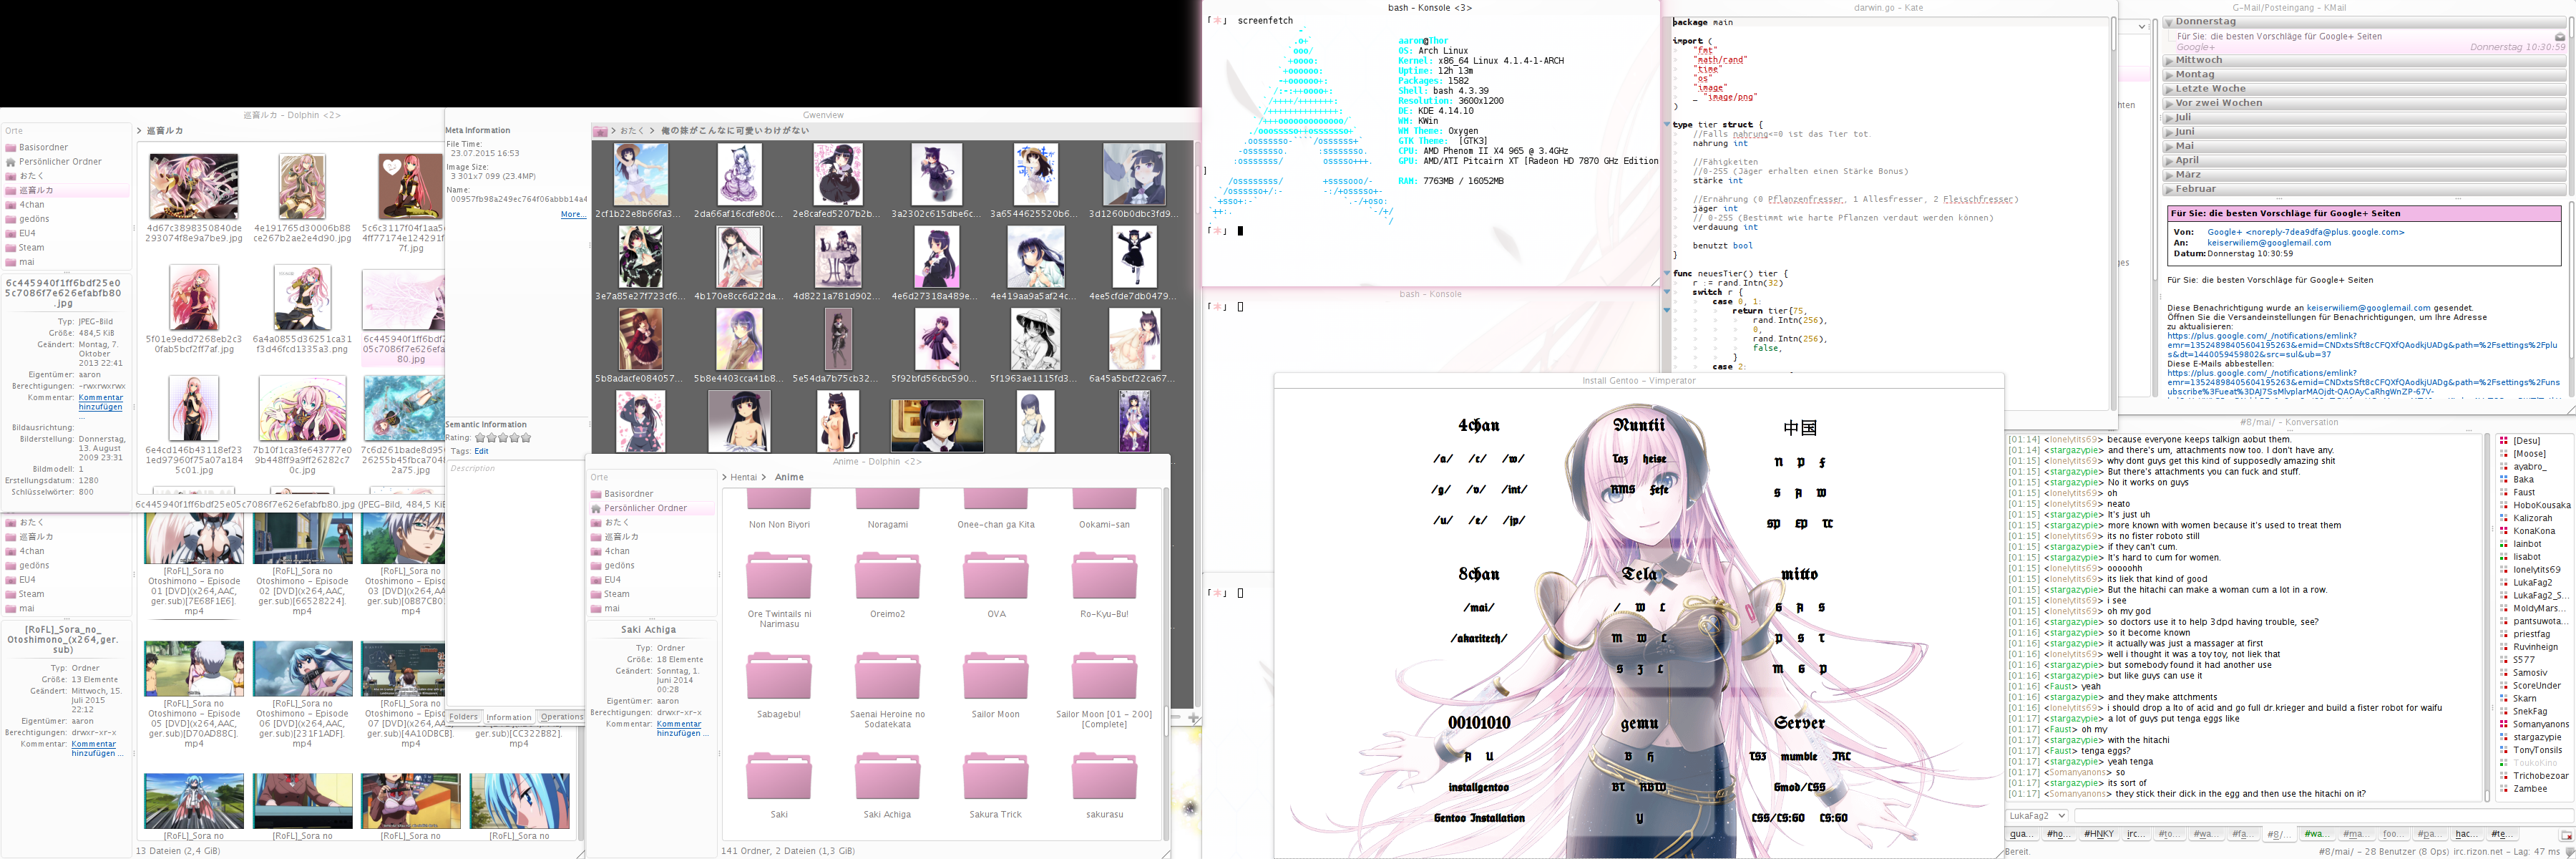The image size is (2576, 859).
Task: Expand the Februar group in KMail
Action: point(2169,189)
